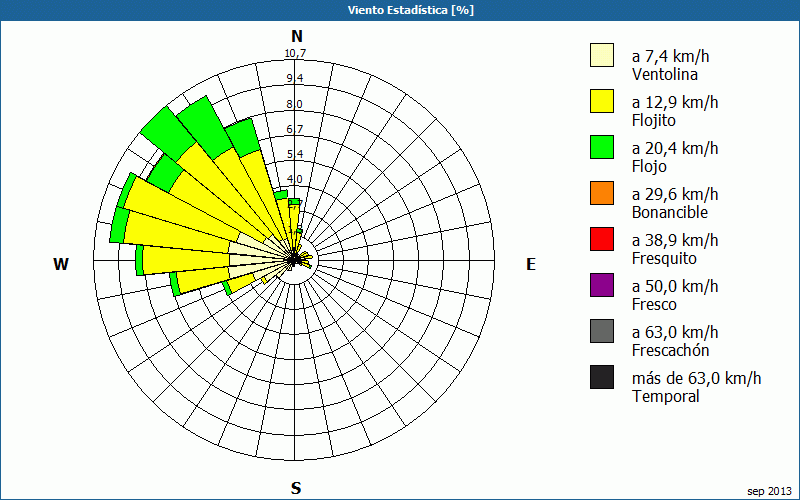Click the Frescachón gray legend swatch
The width and height of the screenshot is (800, 500).
(602, 331)
